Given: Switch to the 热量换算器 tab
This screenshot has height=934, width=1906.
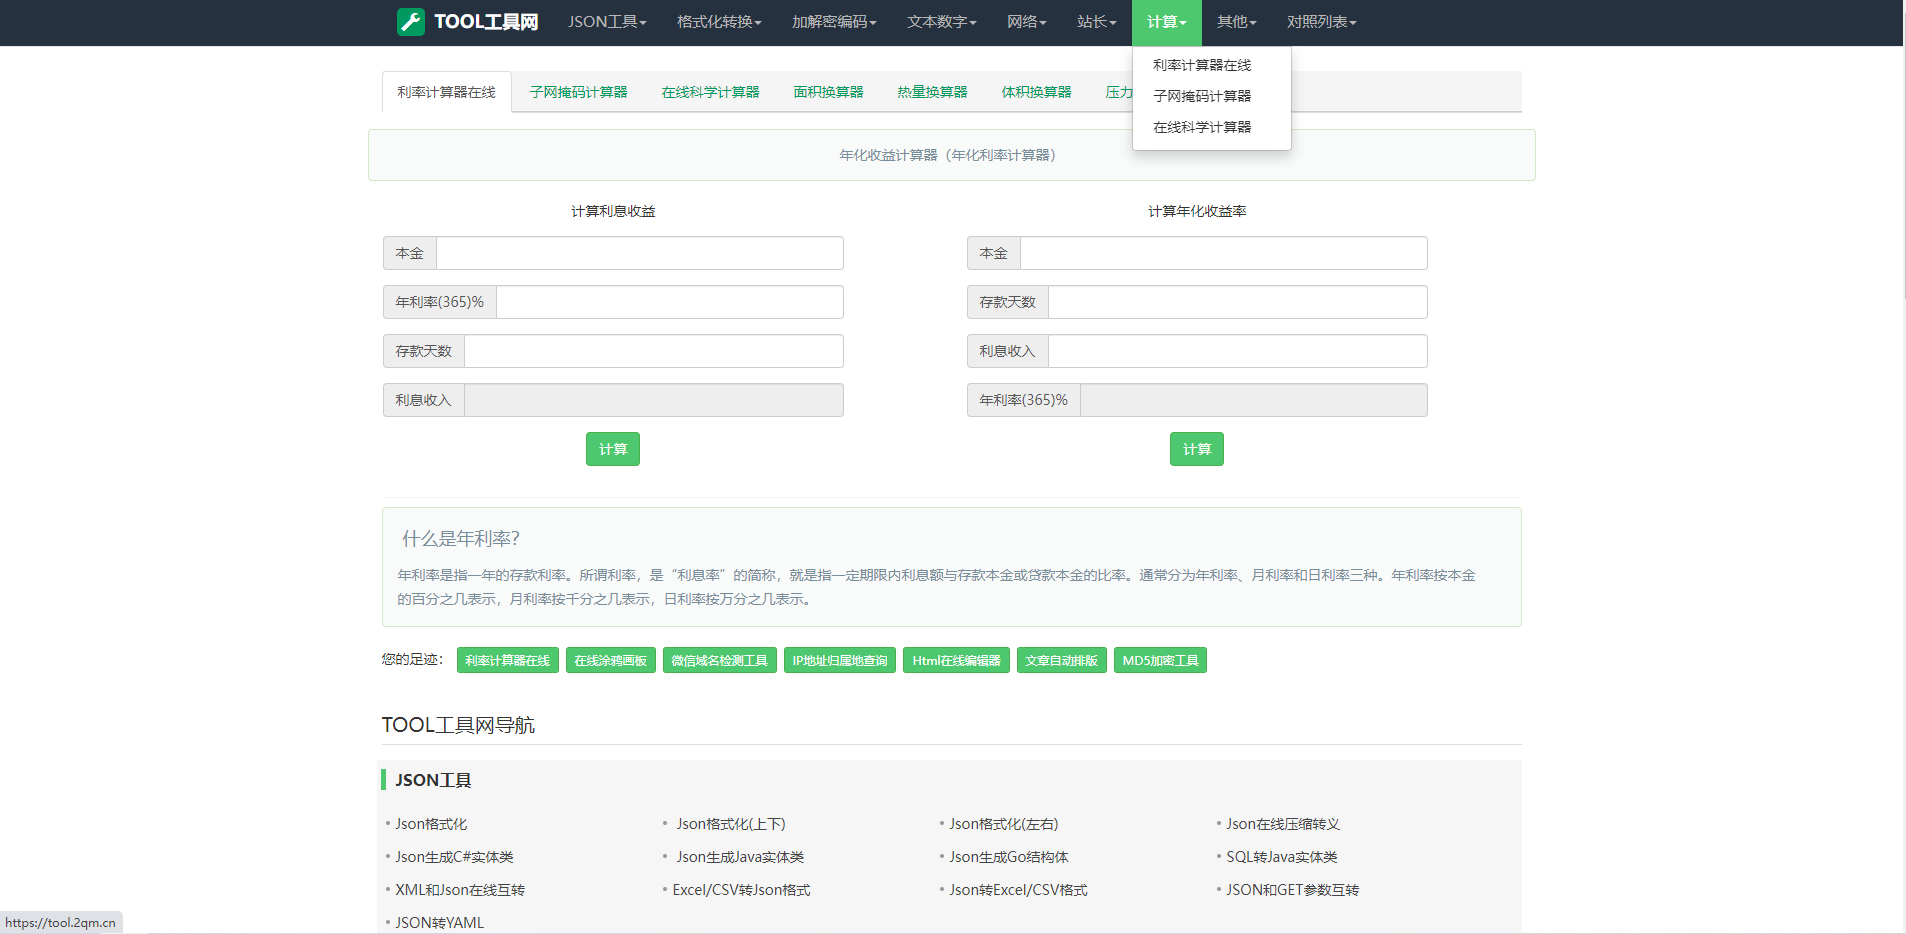Looking at the screenshot, I should pos(931,91).
